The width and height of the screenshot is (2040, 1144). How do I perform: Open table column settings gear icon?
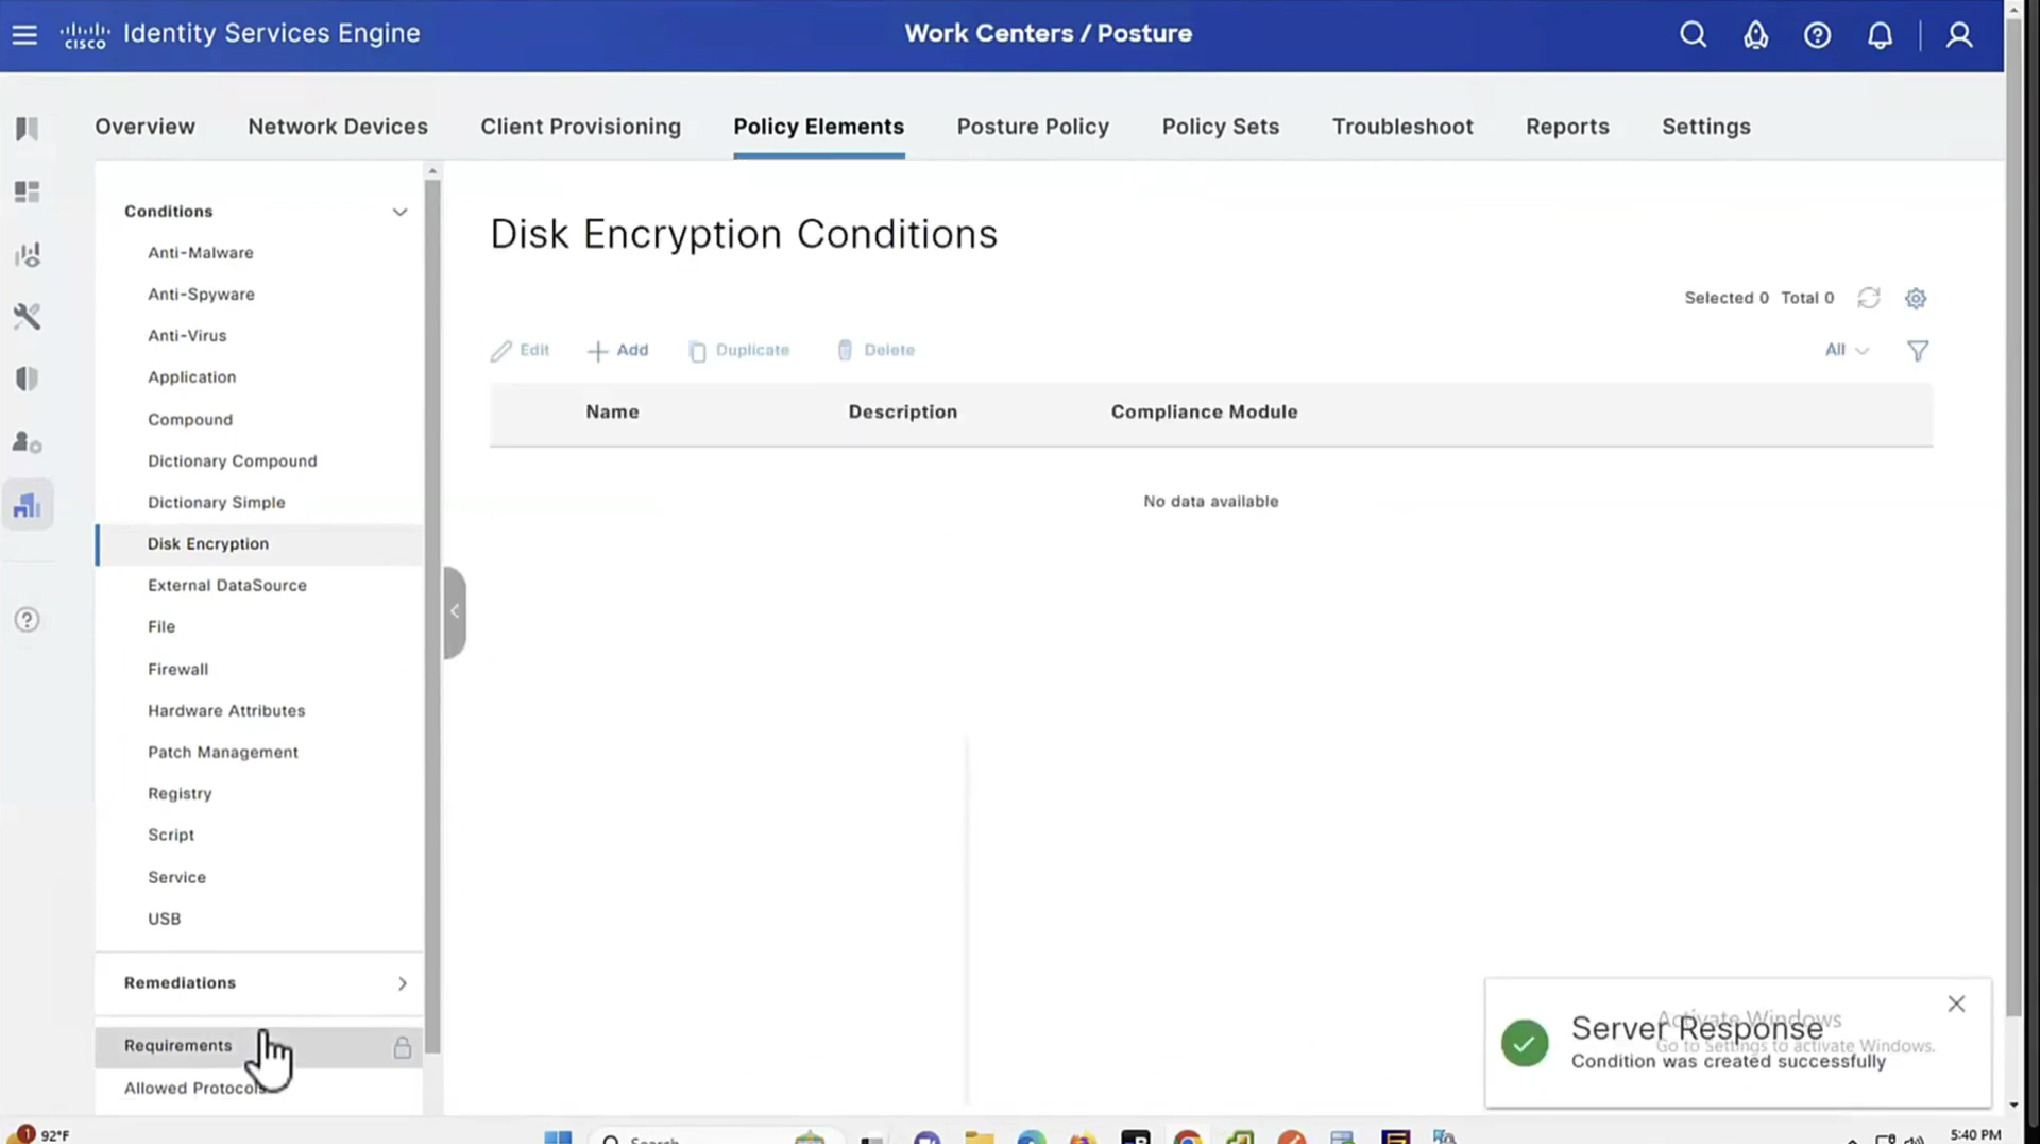click(x=1915, y=298)
